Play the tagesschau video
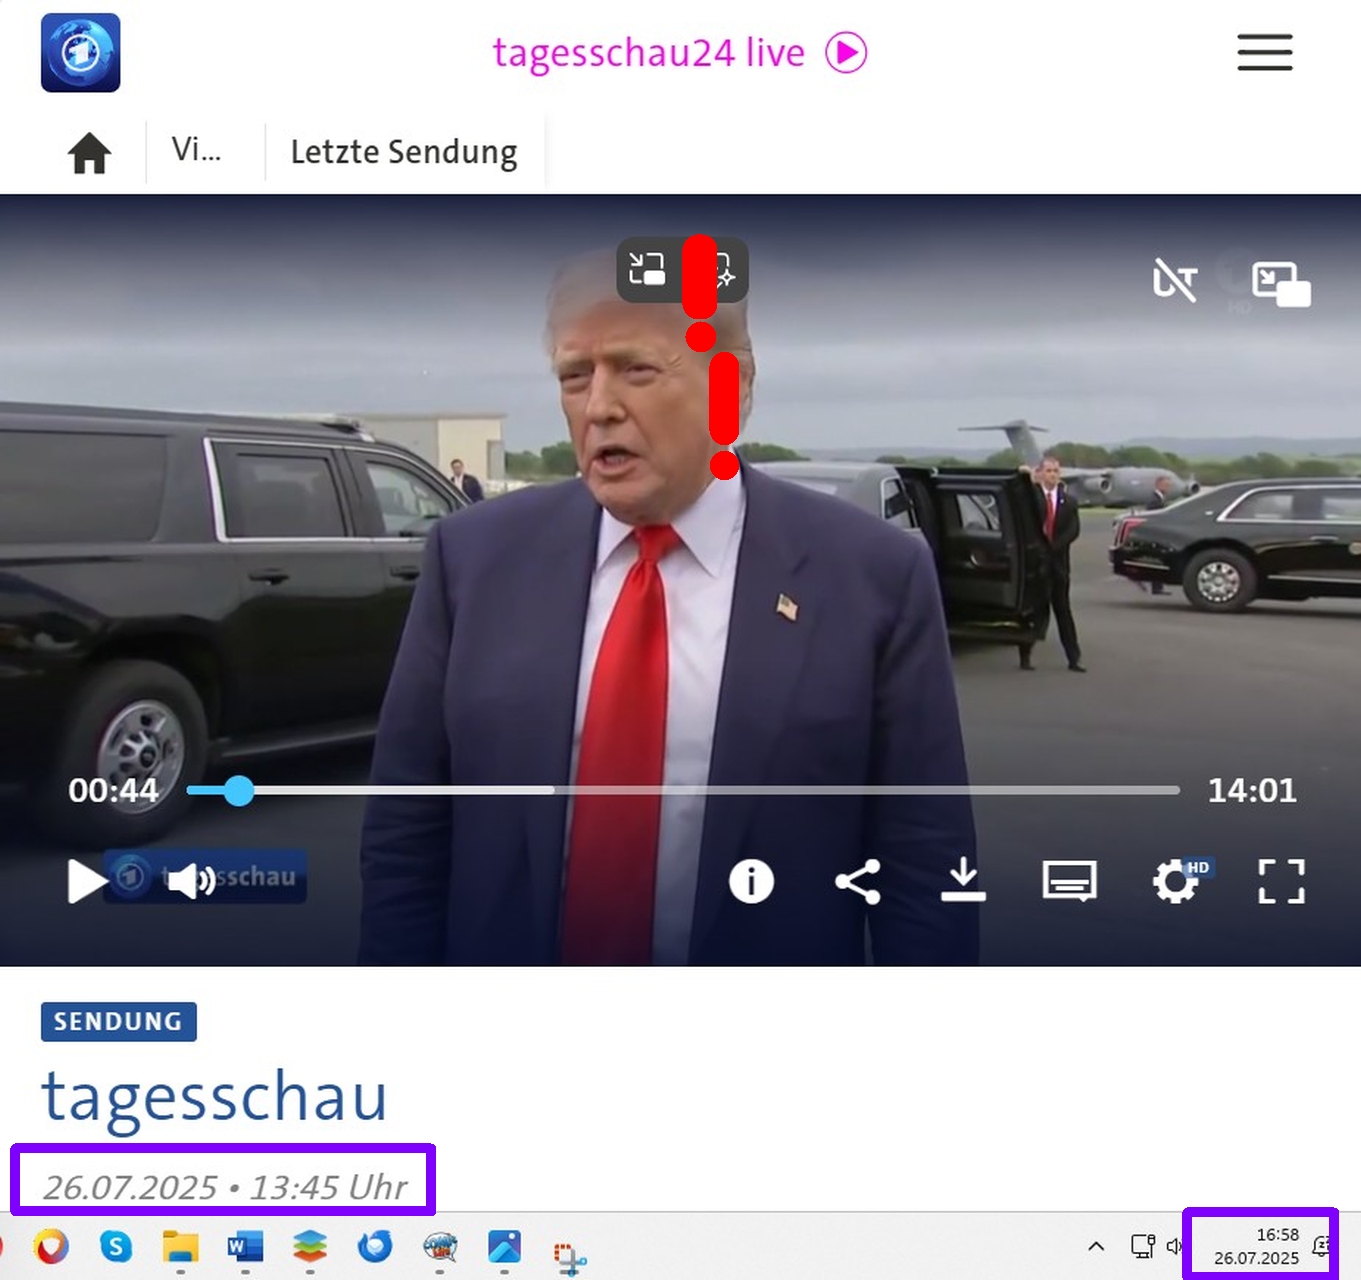 tap(86, 881)
